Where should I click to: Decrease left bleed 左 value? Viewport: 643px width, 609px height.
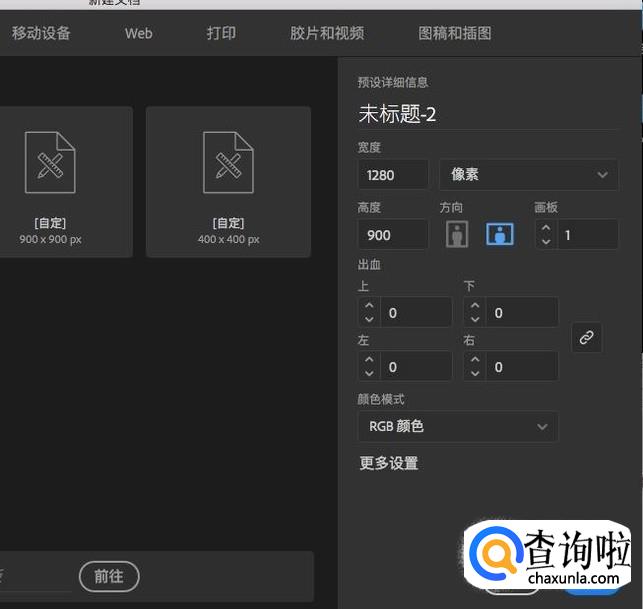point(369,373)
